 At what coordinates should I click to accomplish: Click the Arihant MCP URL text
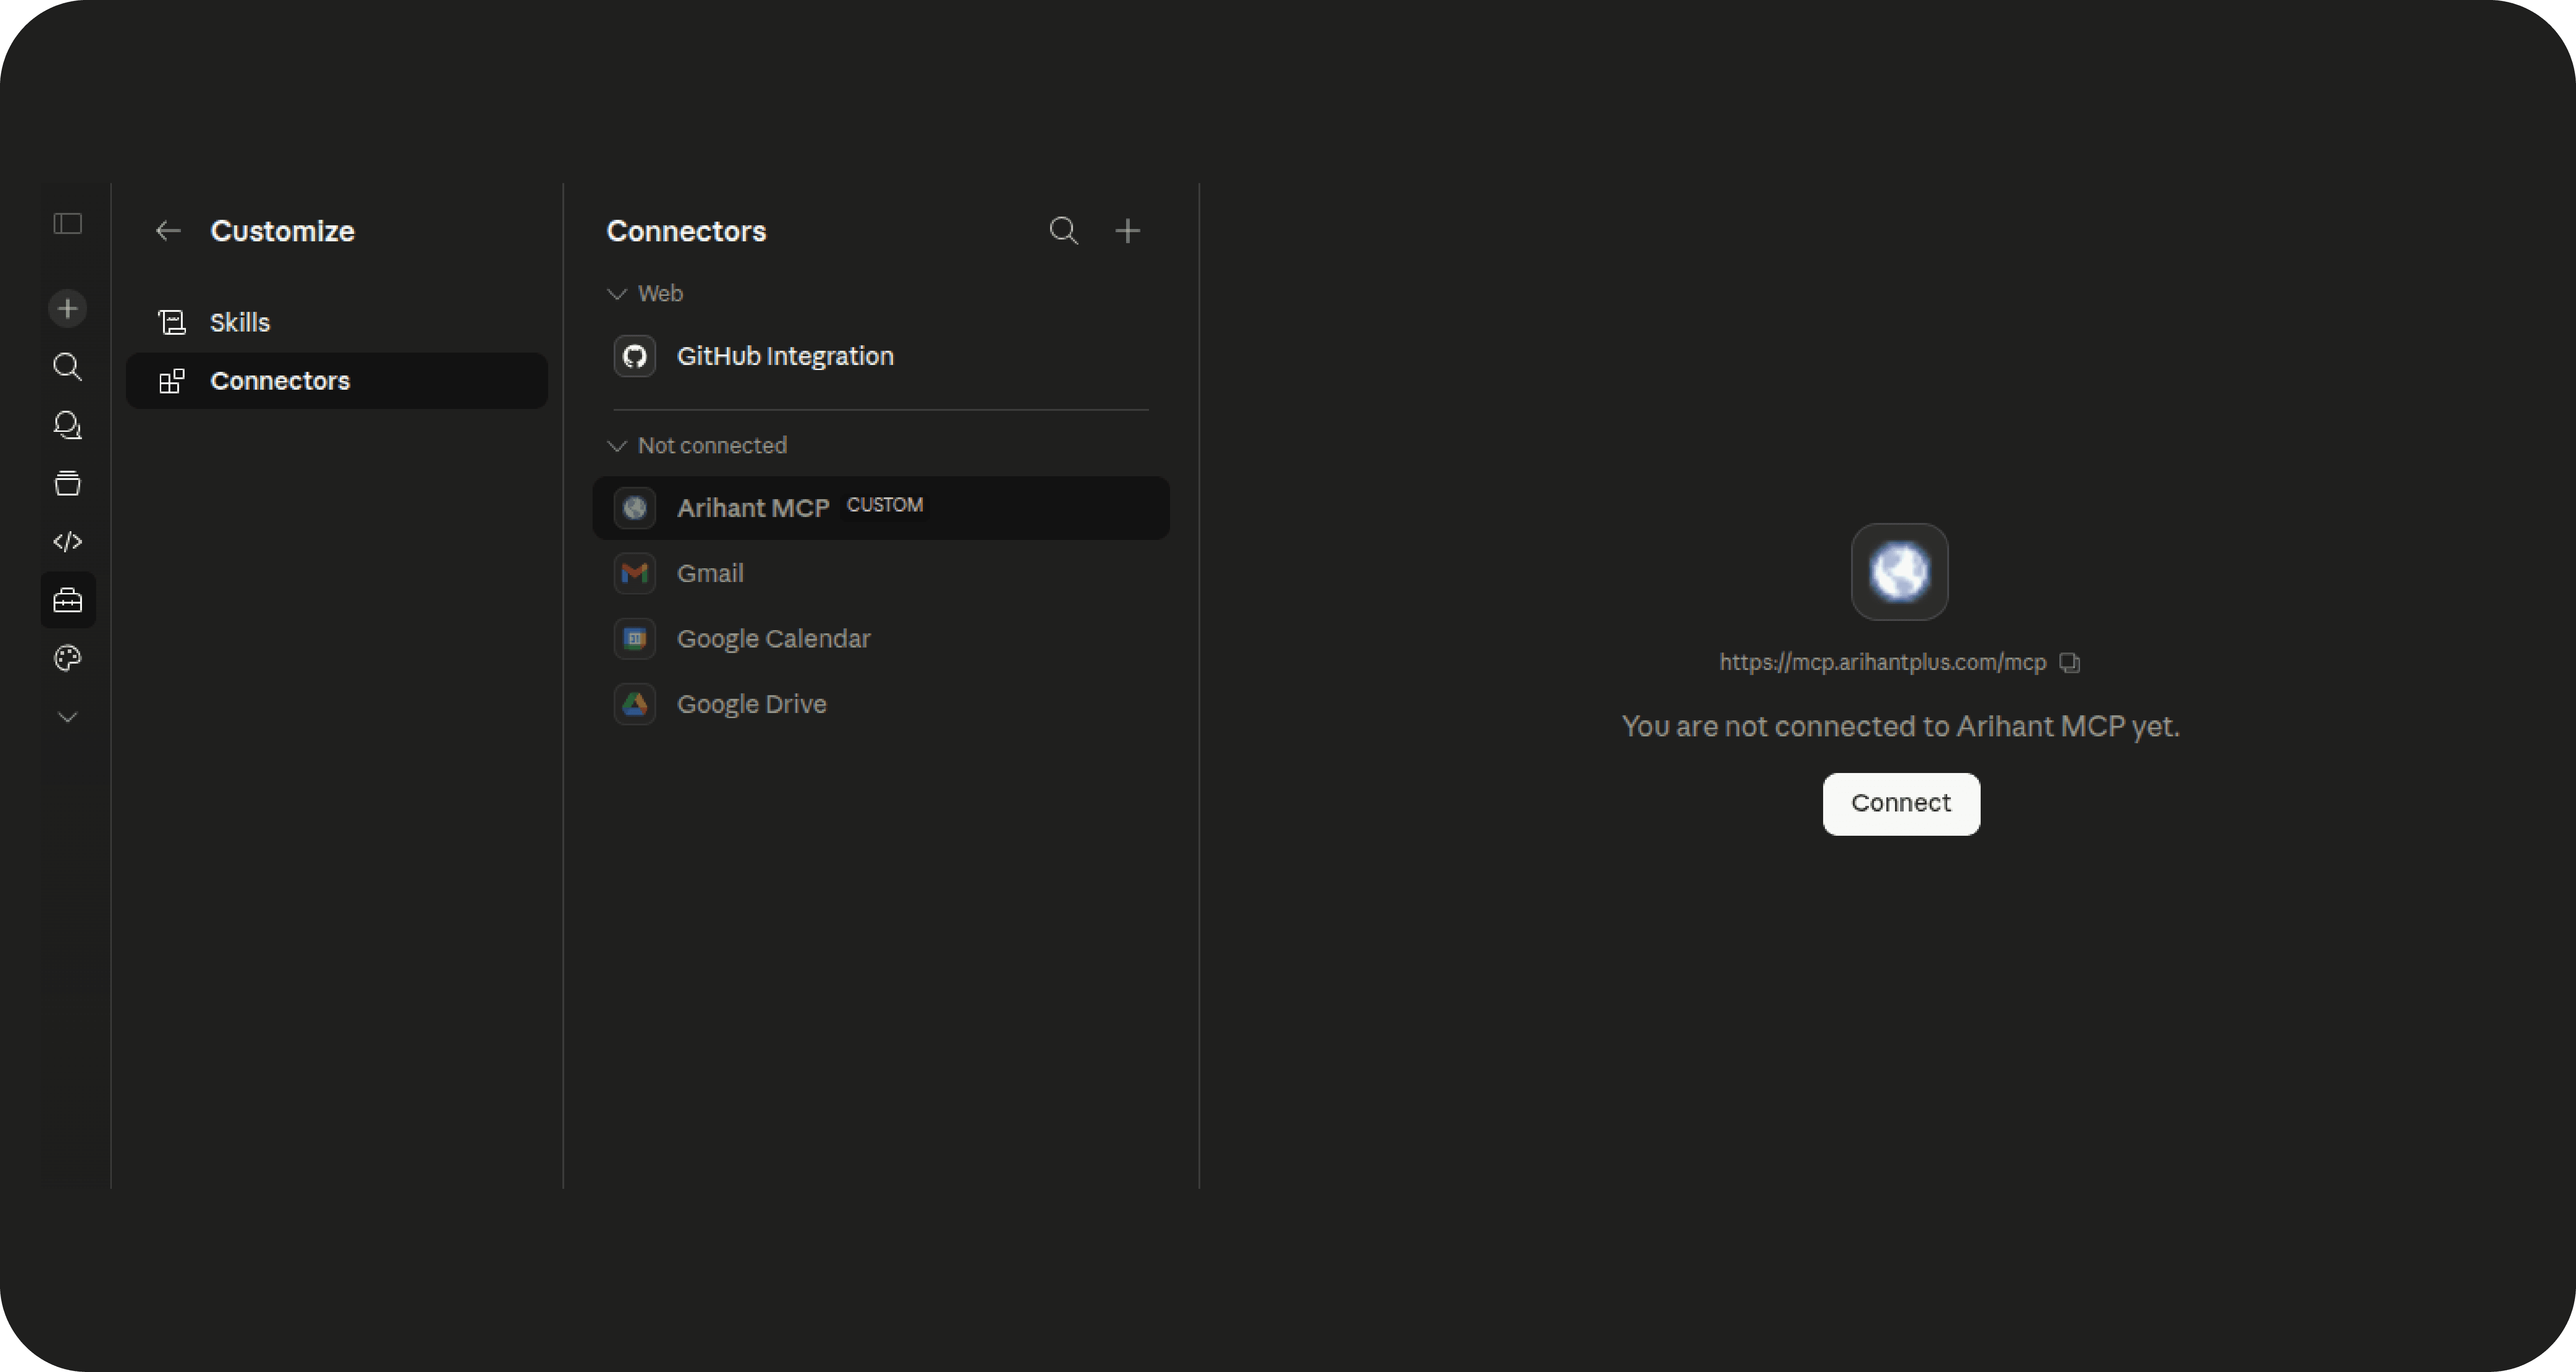click(1882, 662)
